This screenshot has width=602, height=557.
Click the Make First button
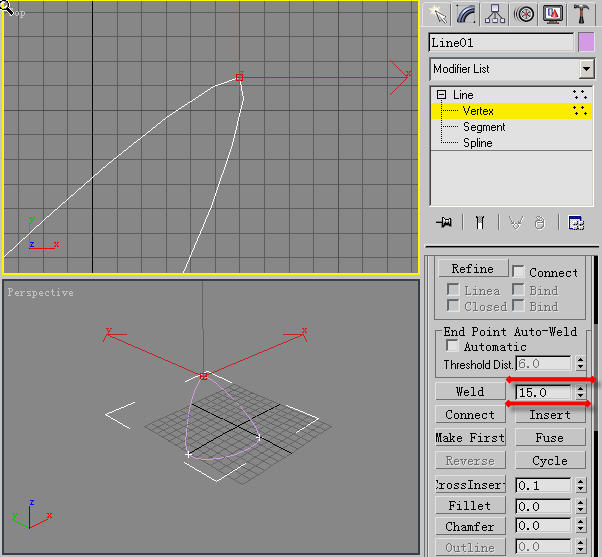pos(470,438)
